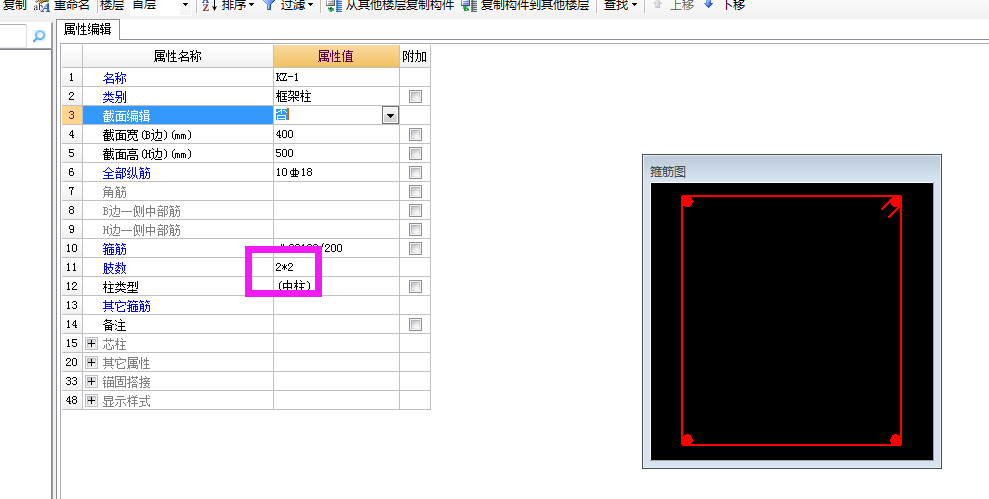Click the 角筋 property label

pos(115,192)
